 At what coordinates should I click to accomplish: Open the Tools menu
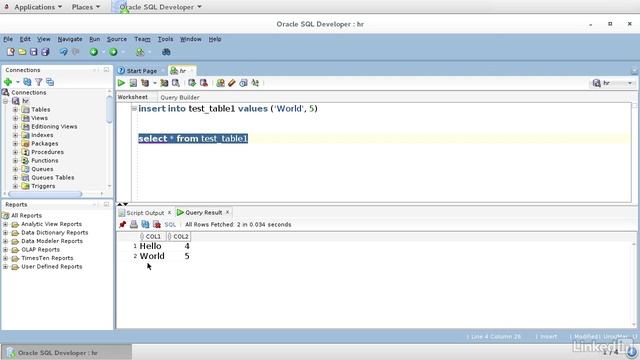[165, 39]
